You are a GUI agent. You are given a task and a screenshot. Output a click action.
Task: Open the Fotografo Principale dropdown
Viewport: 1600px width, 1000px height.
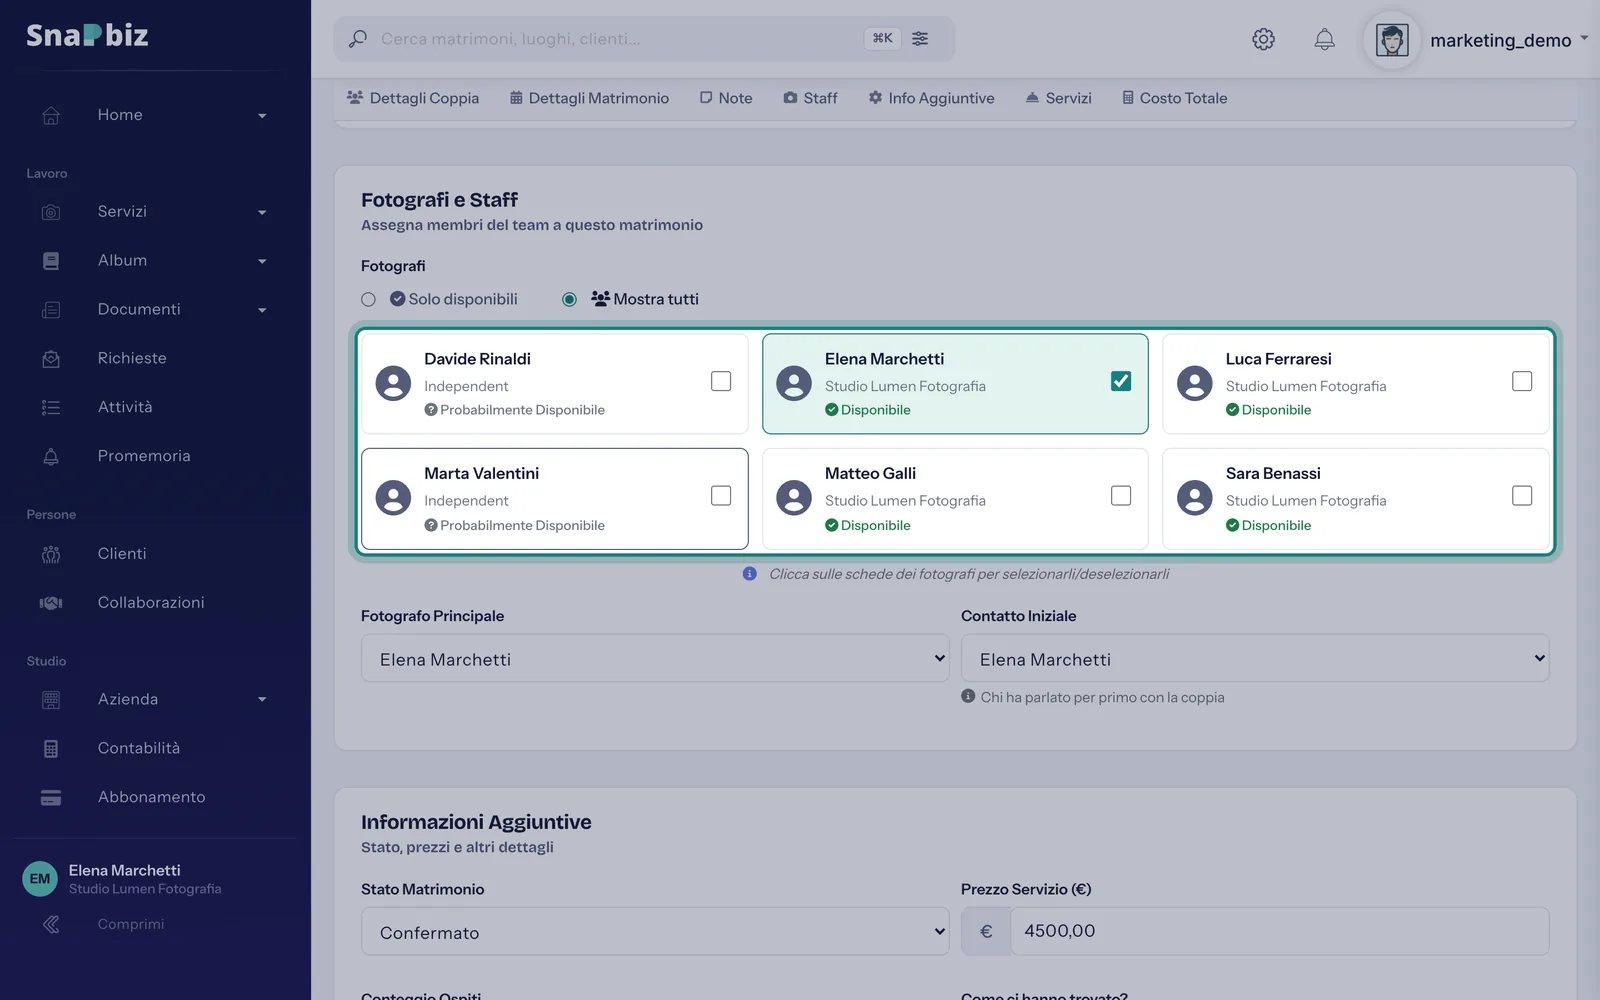(655, 659)
